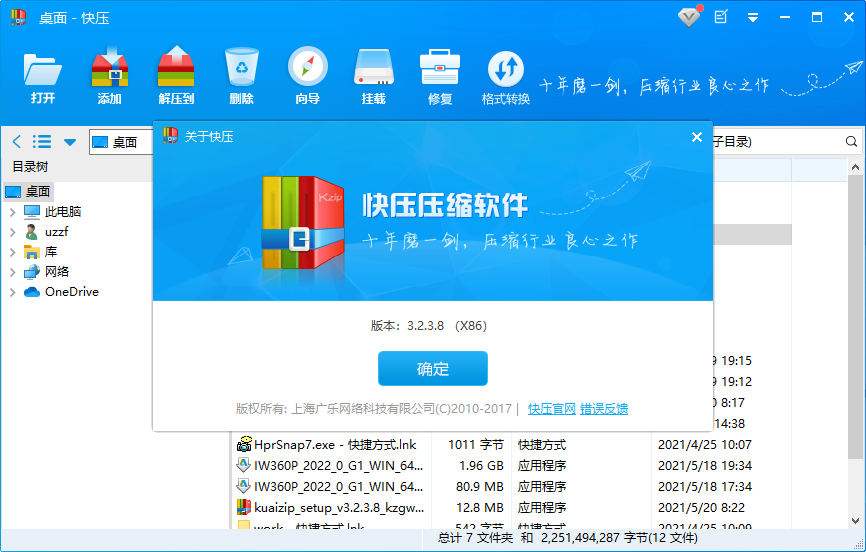Click the Kzip logo in about dialog
Image resolution: width=866 pixels, height=552 pixels.
303,222
